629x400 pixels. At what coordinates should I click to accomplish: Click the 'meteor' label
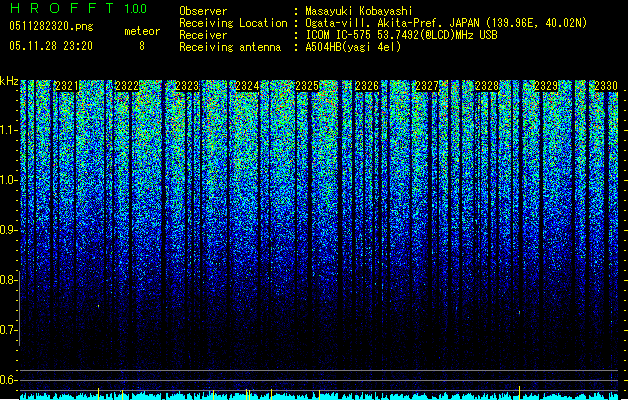(142, 31)
